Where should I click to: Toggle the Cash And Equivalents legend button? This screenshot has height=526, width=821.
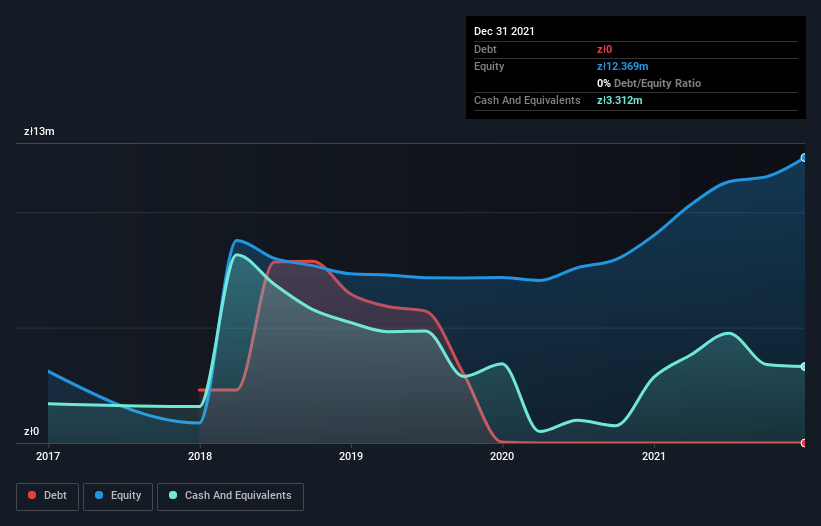click(x=230, y=496)
